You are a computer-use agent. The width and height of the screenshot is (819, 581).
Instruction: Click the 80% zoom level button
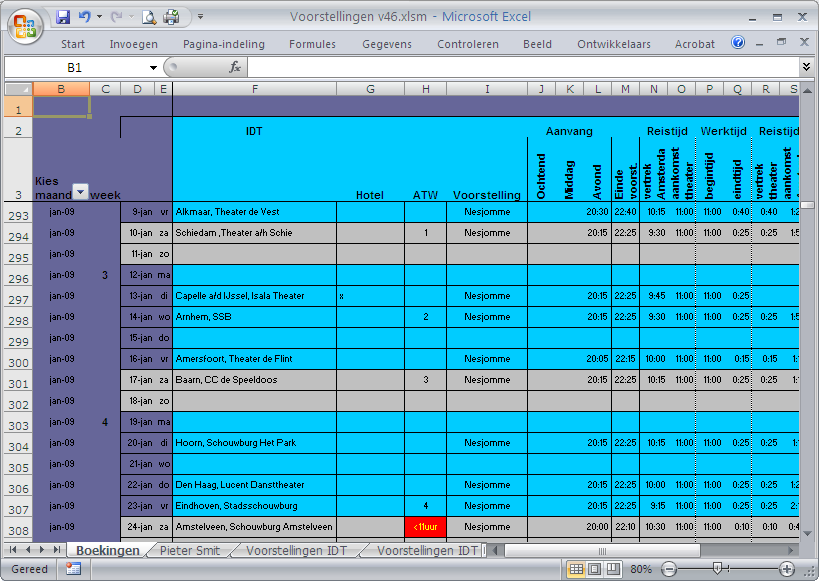click(x=640, y=568)
